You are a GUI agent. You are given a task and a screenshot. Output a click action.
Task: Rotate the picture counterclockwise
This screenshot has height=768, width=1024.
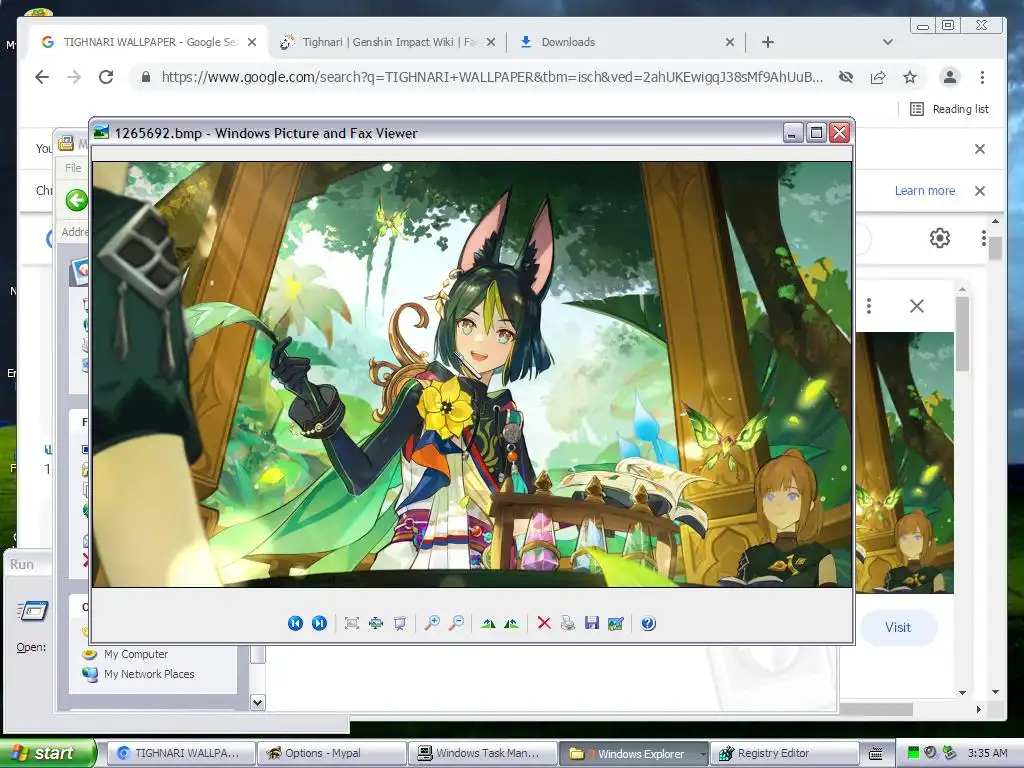(511, 623)
